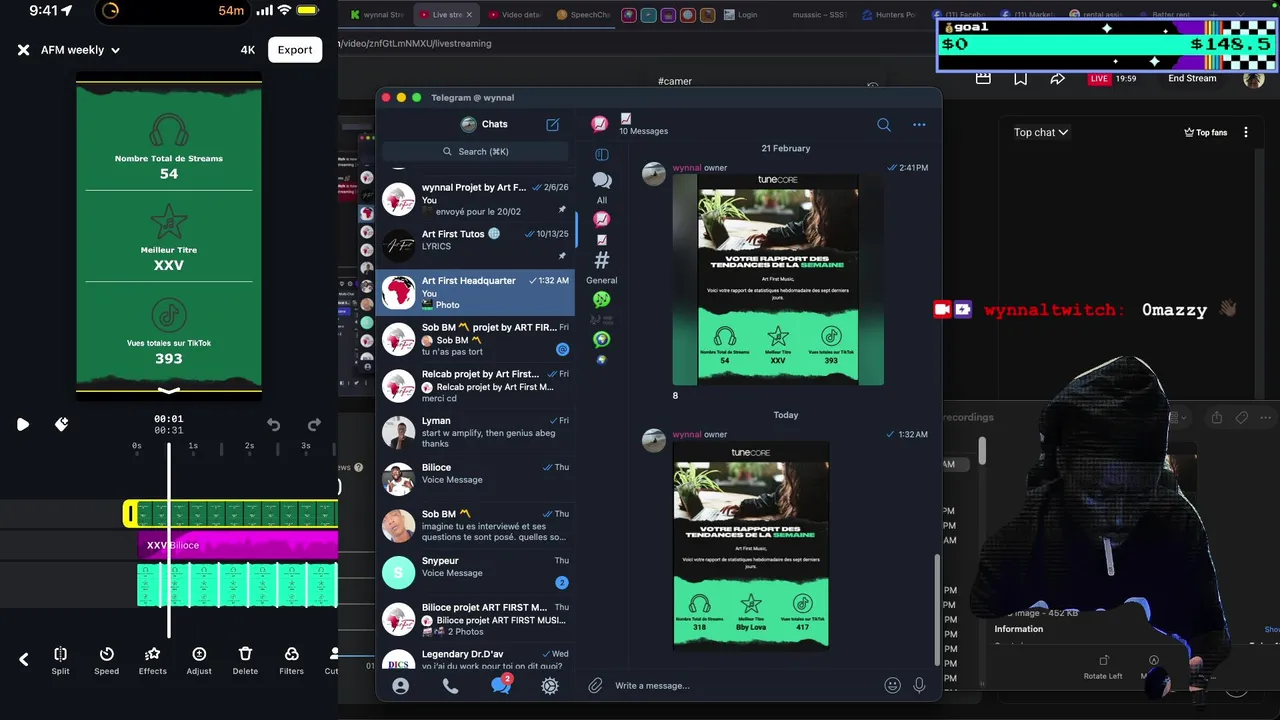Open Bilioce Voice Message chat

[x=476, y=480]
